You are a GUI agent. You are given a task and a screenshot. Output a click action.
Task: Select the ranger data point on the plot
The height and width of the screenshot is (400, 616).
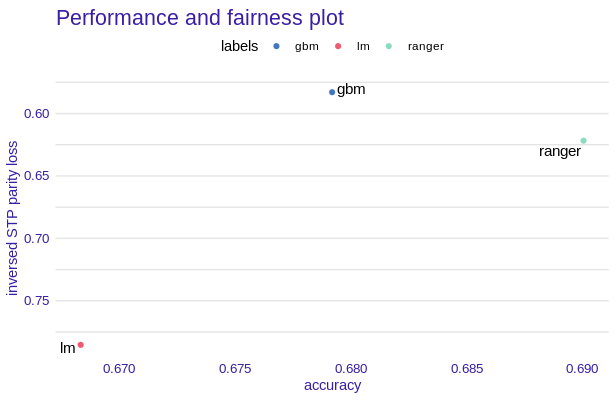583,141
